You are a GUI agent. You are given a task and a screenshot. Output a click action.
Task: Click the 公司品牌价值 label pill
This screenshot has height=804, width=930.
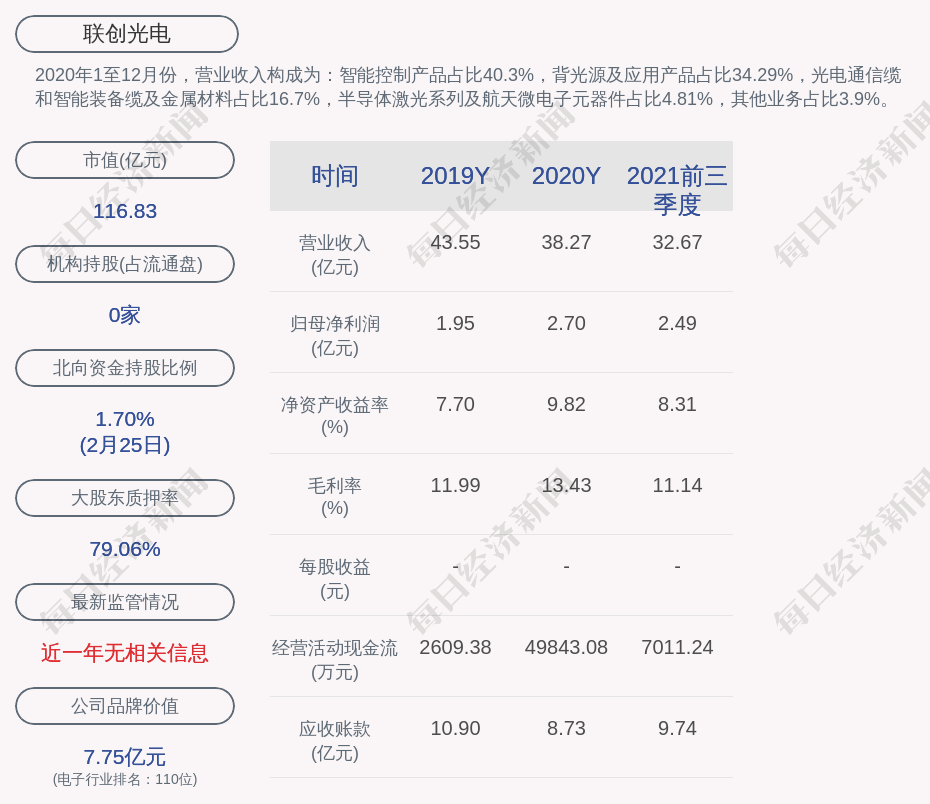(x=125, y=706)
